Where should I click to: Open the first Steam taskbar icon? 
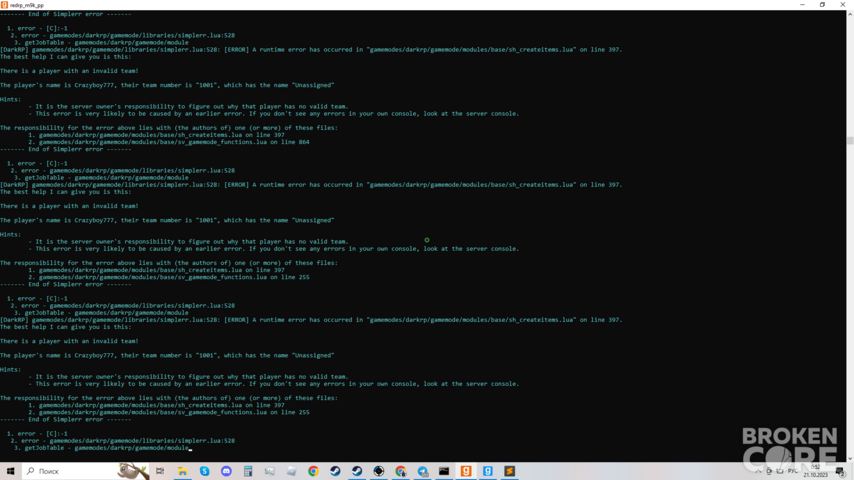335,471
